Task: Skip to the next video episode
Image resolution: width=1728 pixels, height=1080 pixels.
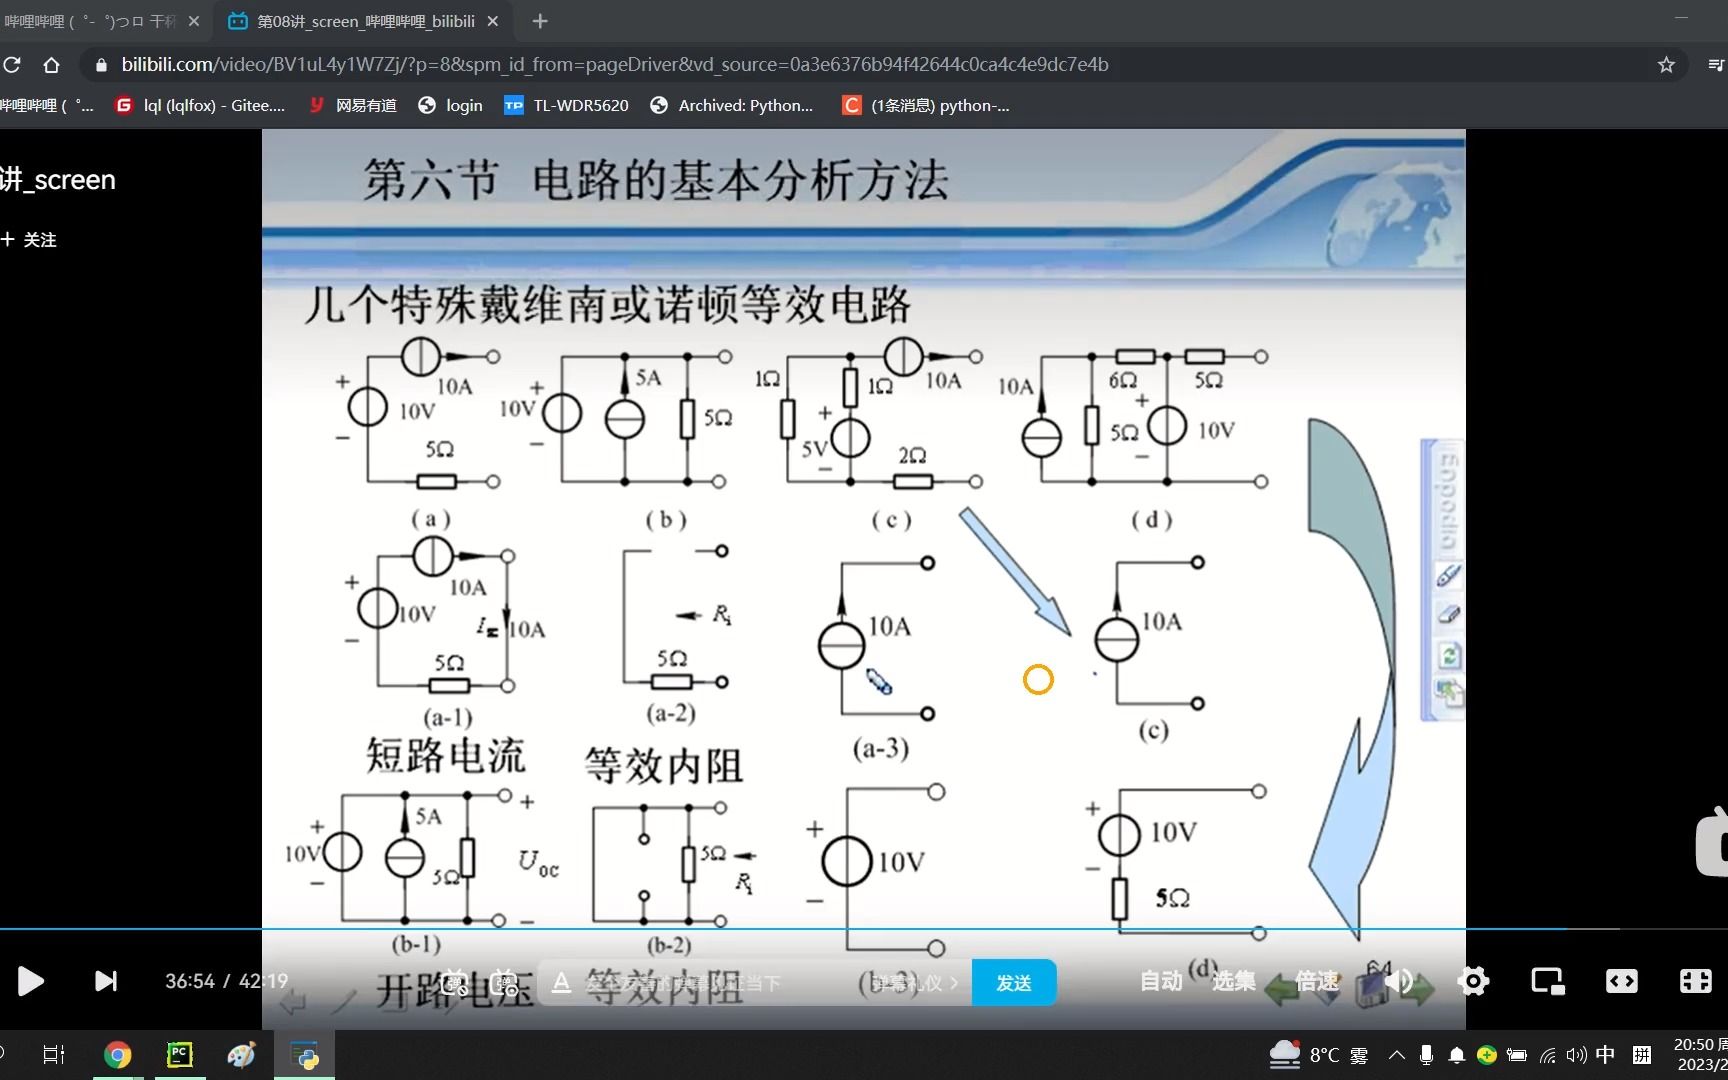Action: [106, 981]
